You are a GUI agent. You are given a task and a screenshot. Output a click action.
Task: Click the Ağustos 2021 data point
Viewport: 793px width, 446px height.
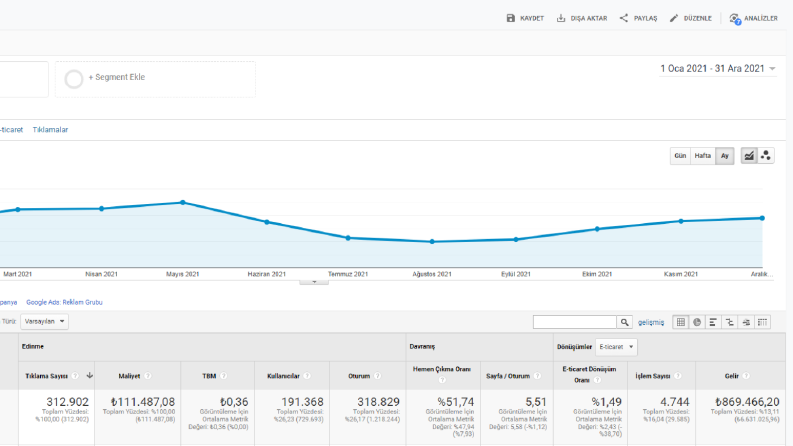click(432, 242)
